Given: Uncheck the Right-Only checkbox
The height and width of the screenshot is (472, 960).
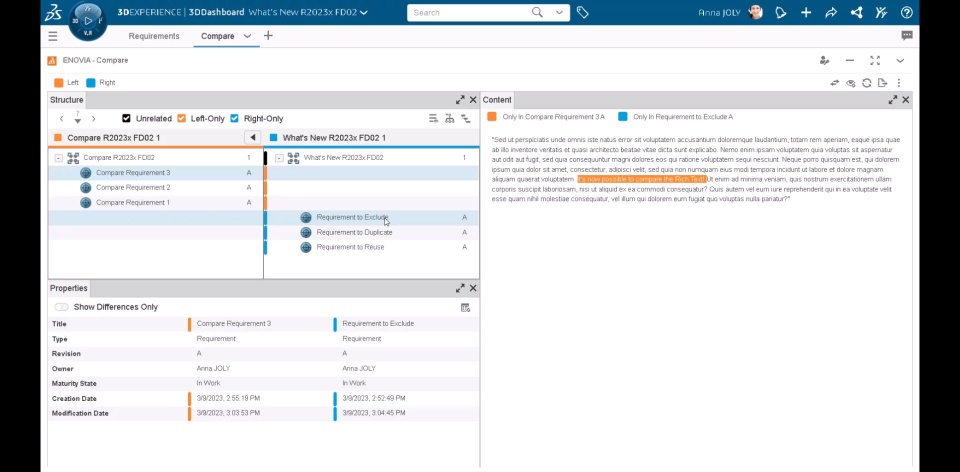Looking at the screenshot, I should 234,119.
